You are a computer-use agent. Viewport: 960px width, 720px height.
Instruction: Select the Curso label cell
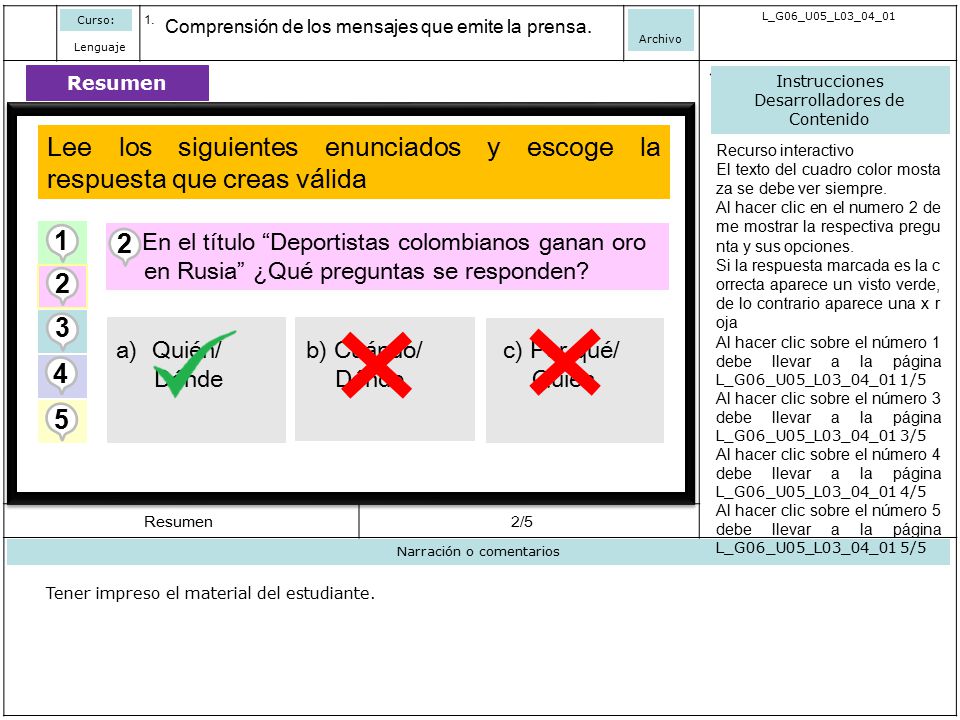coord(96,20)
